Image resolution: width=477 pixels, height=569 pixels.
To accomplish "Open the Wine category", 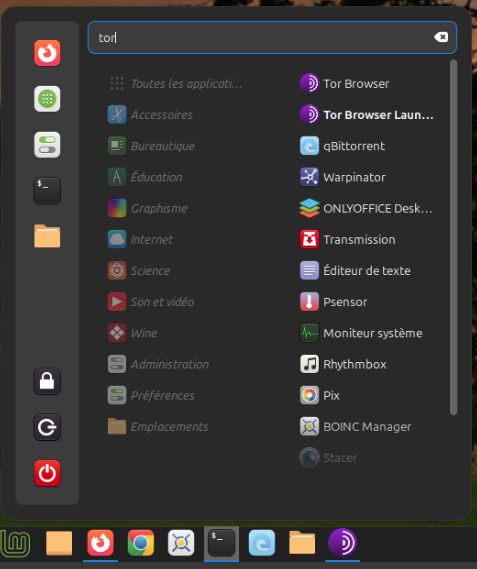I will (x=132, y=333).
